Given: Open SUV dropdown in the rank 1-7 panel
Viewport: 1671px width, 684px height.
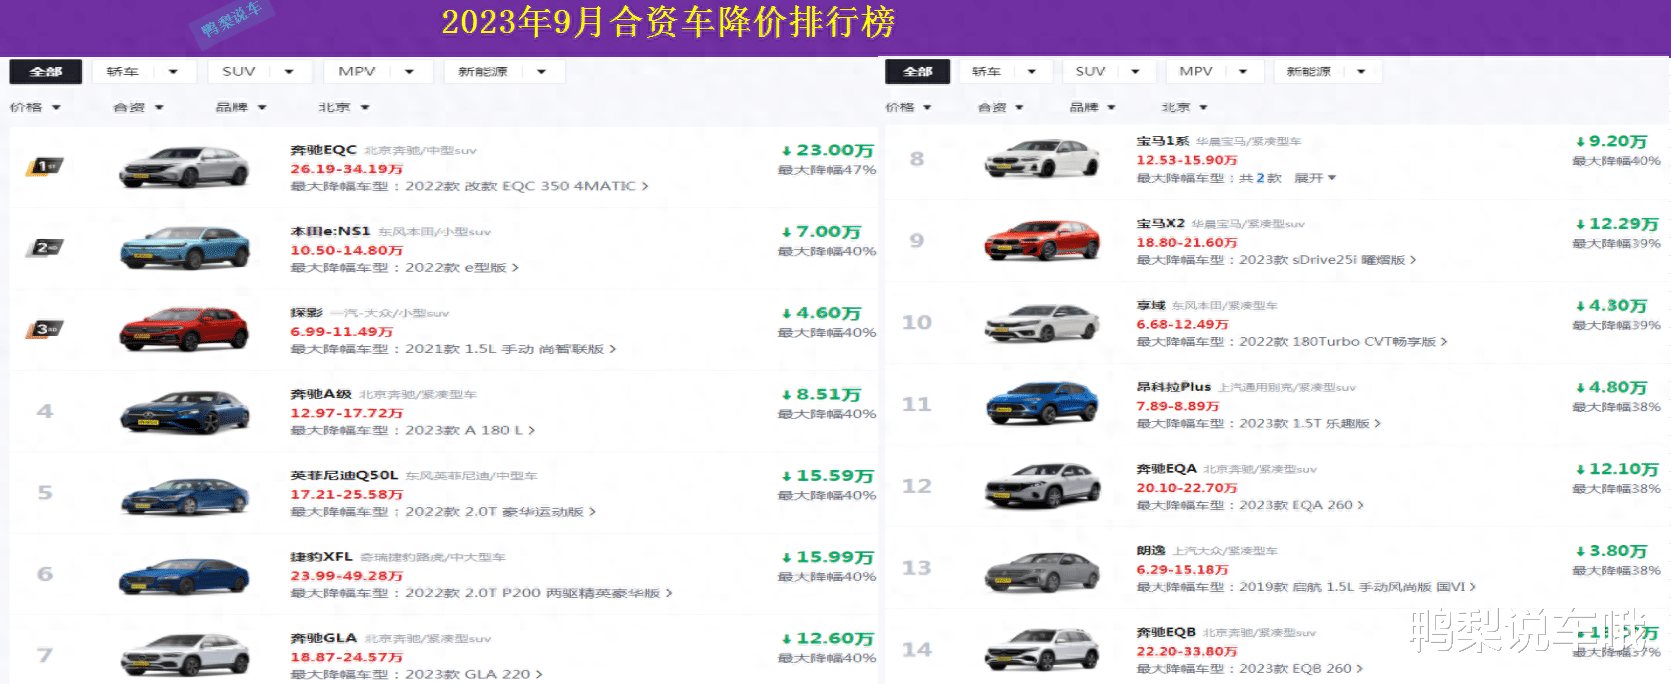Looking at the screenshot, I should 260,72.
